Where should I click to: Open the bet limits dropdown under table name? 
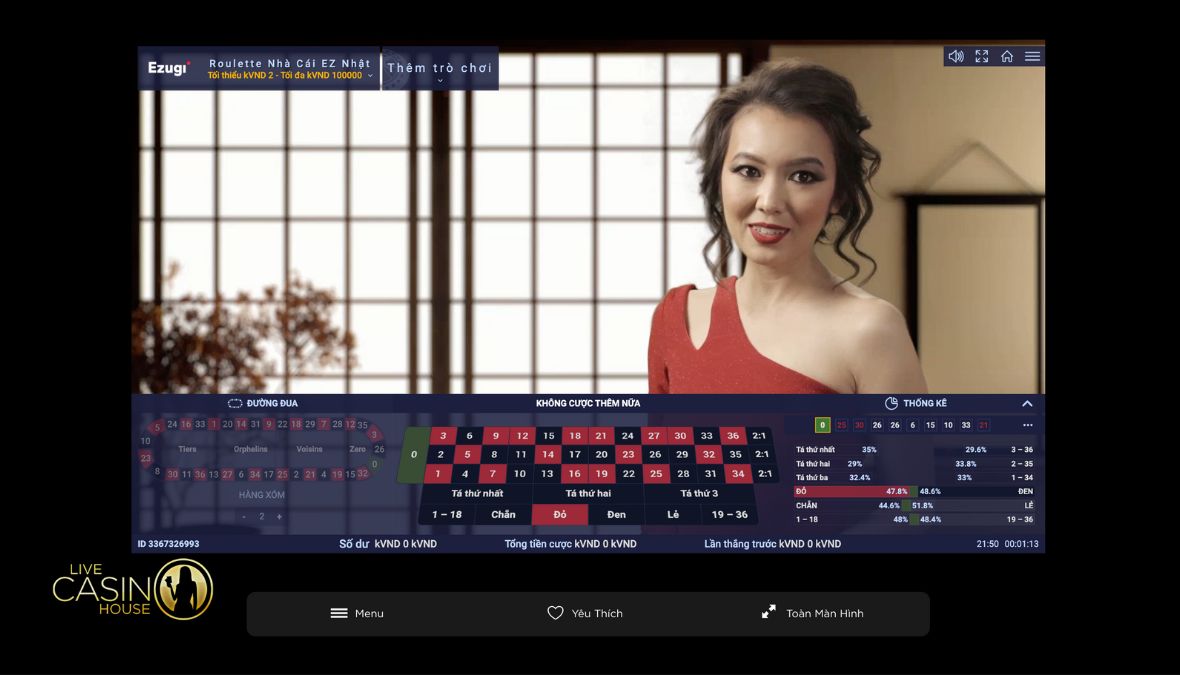point(370,76)
